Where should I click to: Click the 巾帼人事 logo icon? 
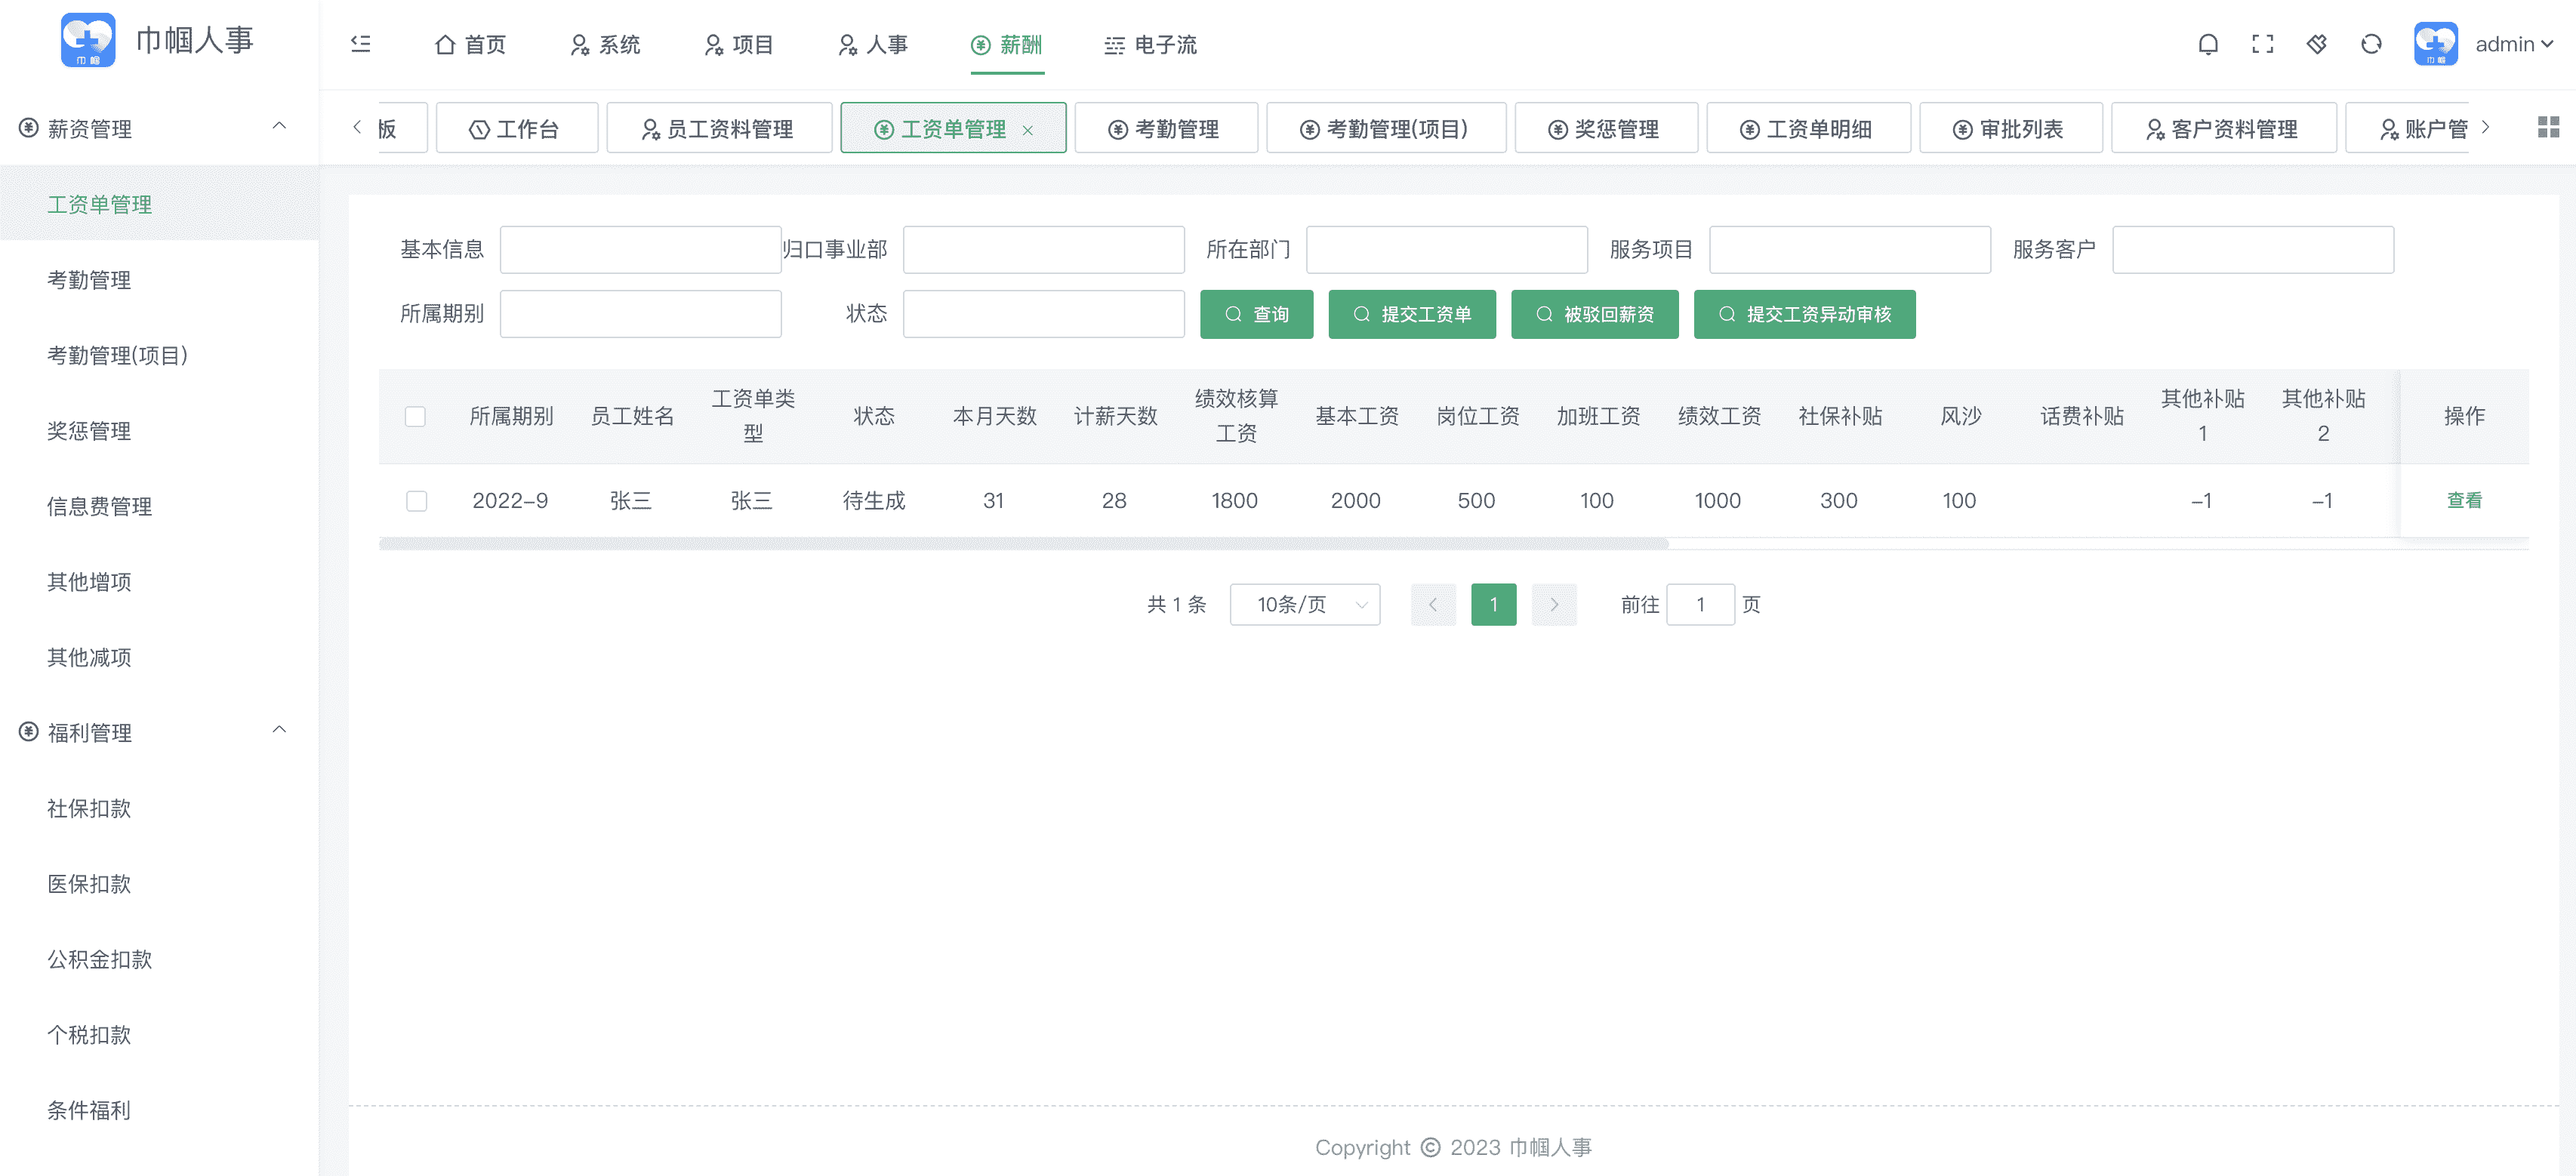point(88,40)
